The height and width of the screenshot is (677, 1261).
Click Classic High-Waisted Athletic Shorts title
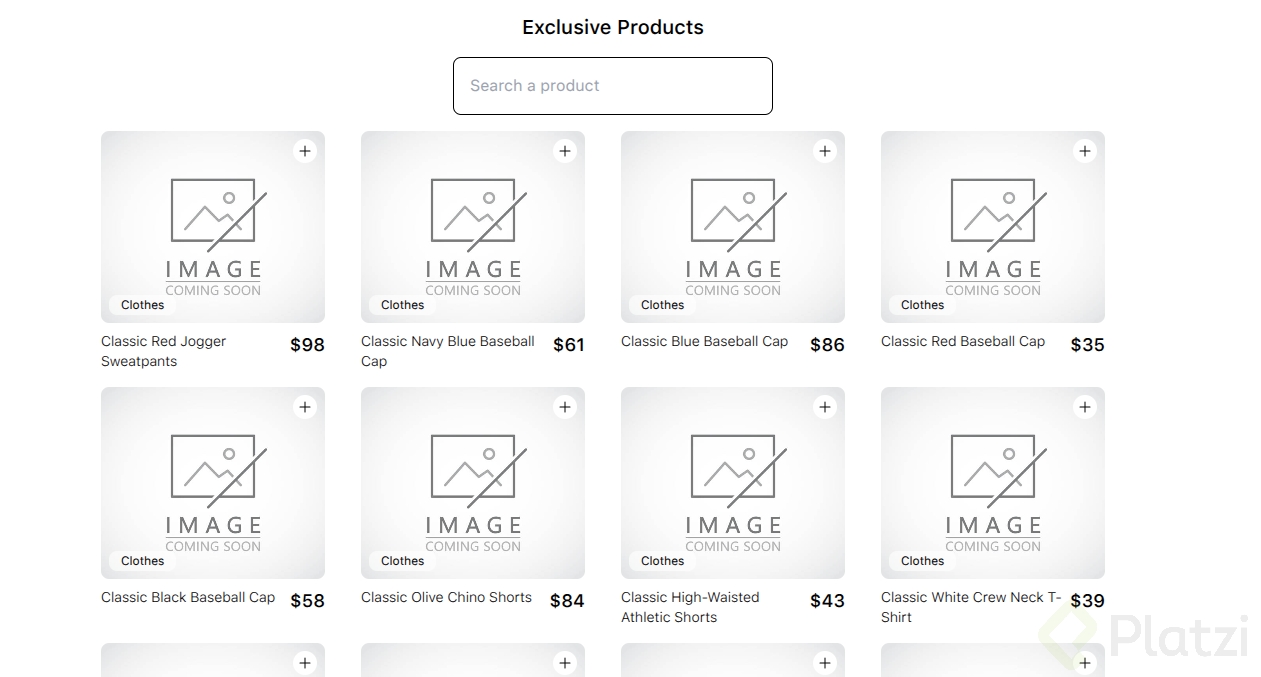pos(690,607)
